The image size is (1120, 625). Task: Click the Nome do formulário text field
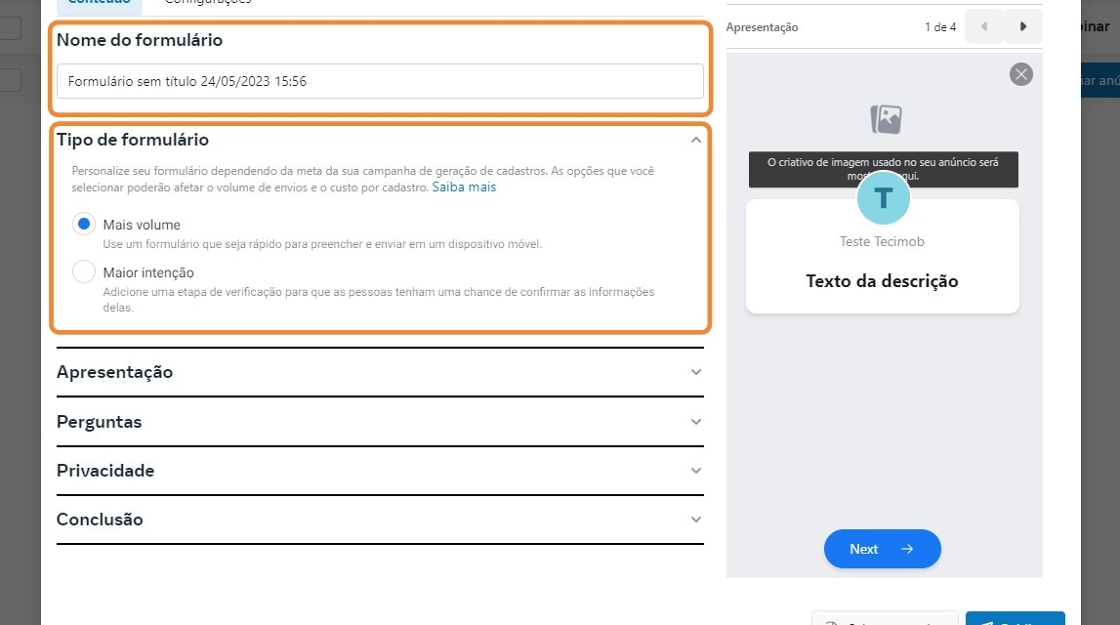380,81
